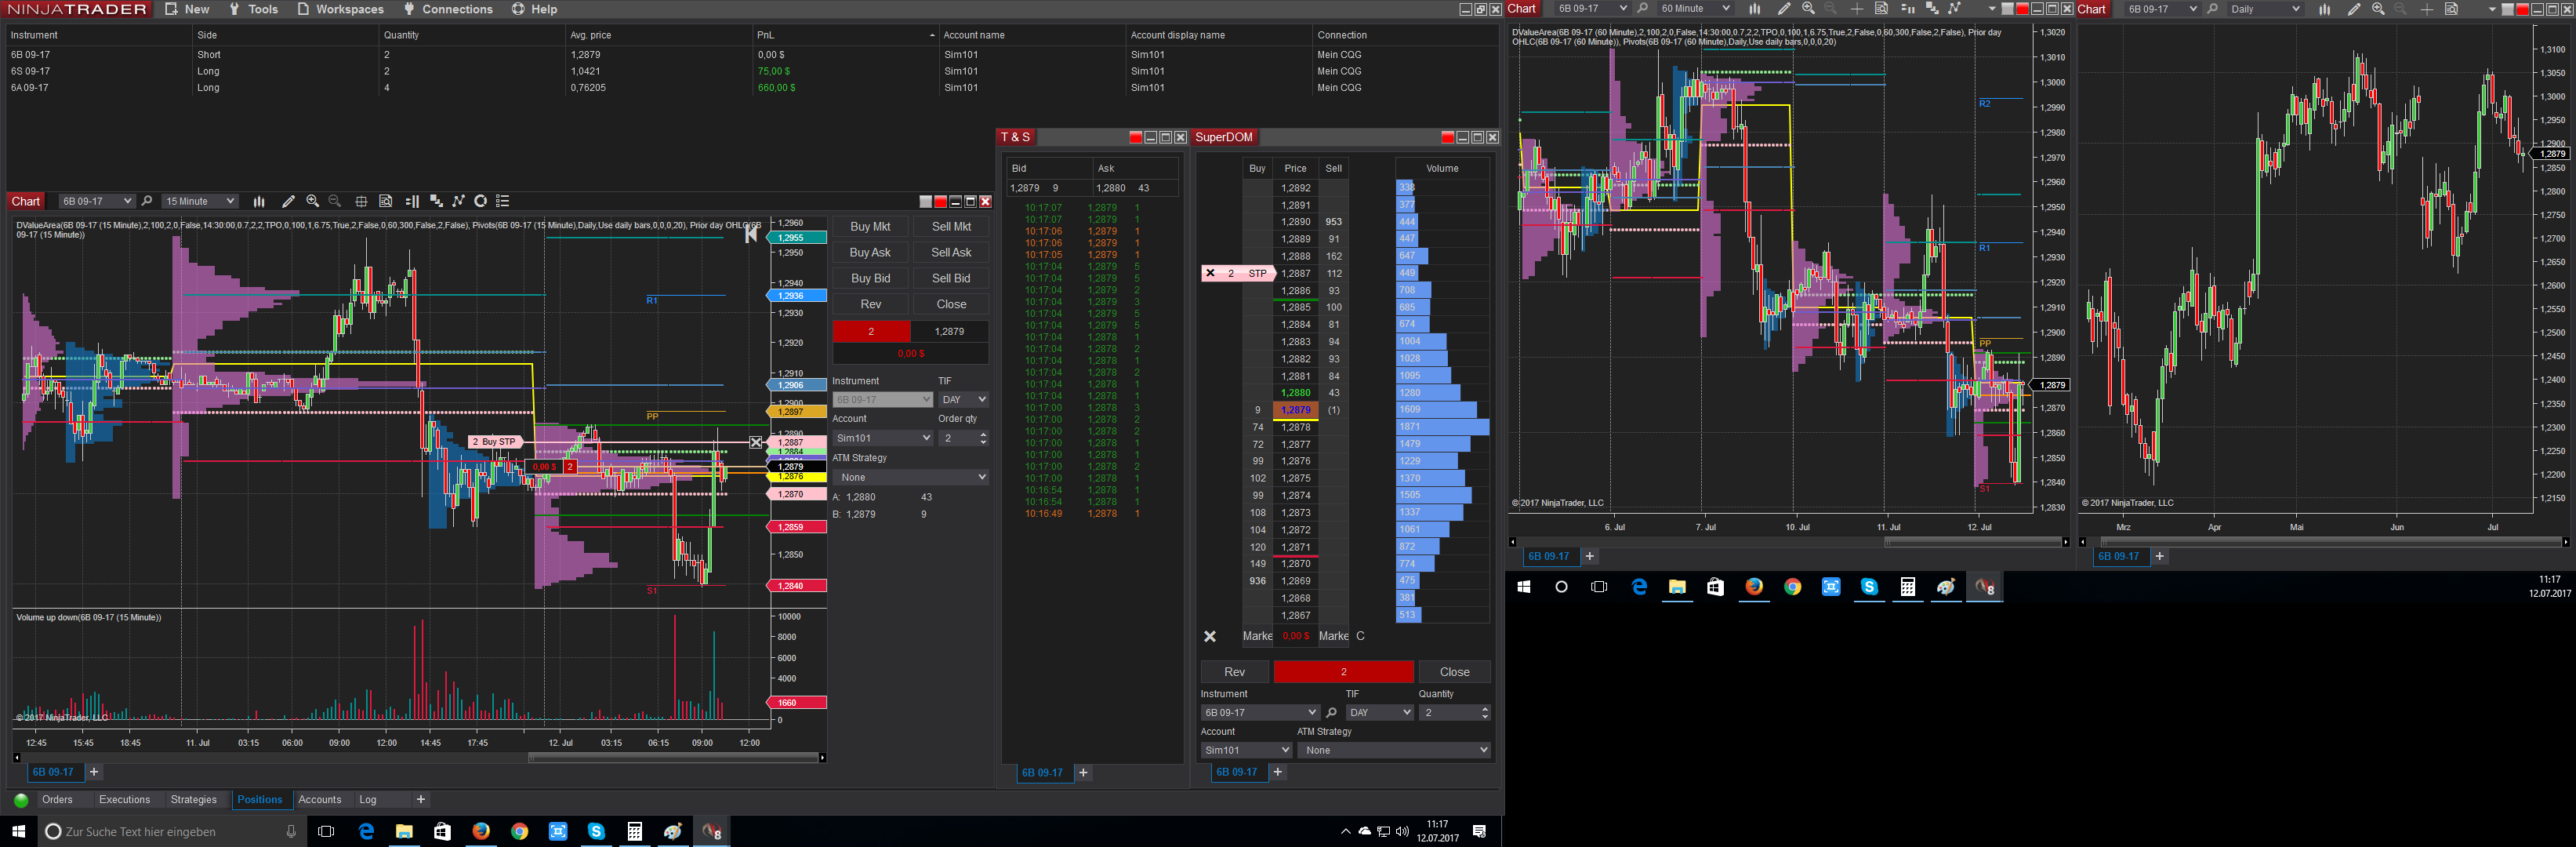
Task: Open instrument dropdown in 15 Minute chart
Action: (x=96, y=201)
